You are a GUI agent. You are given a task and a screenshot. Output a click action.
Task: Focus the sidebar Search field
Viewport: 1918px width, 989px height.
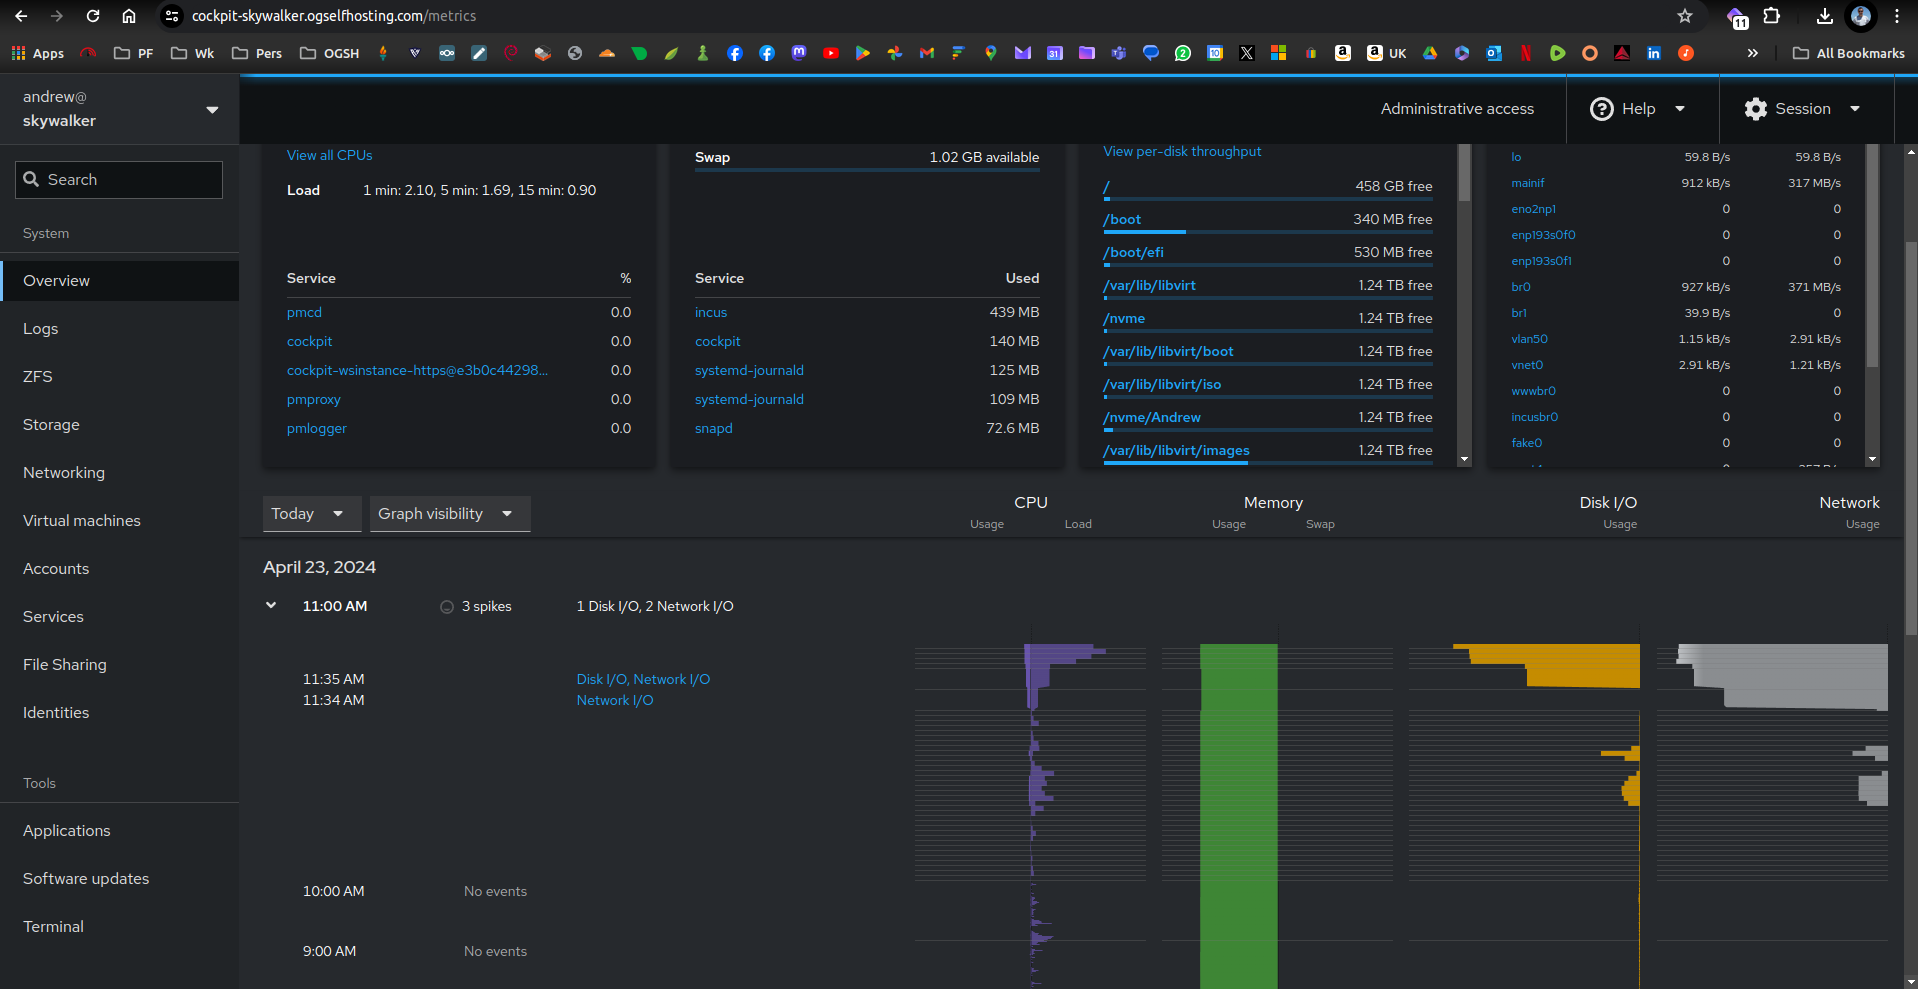119,180
